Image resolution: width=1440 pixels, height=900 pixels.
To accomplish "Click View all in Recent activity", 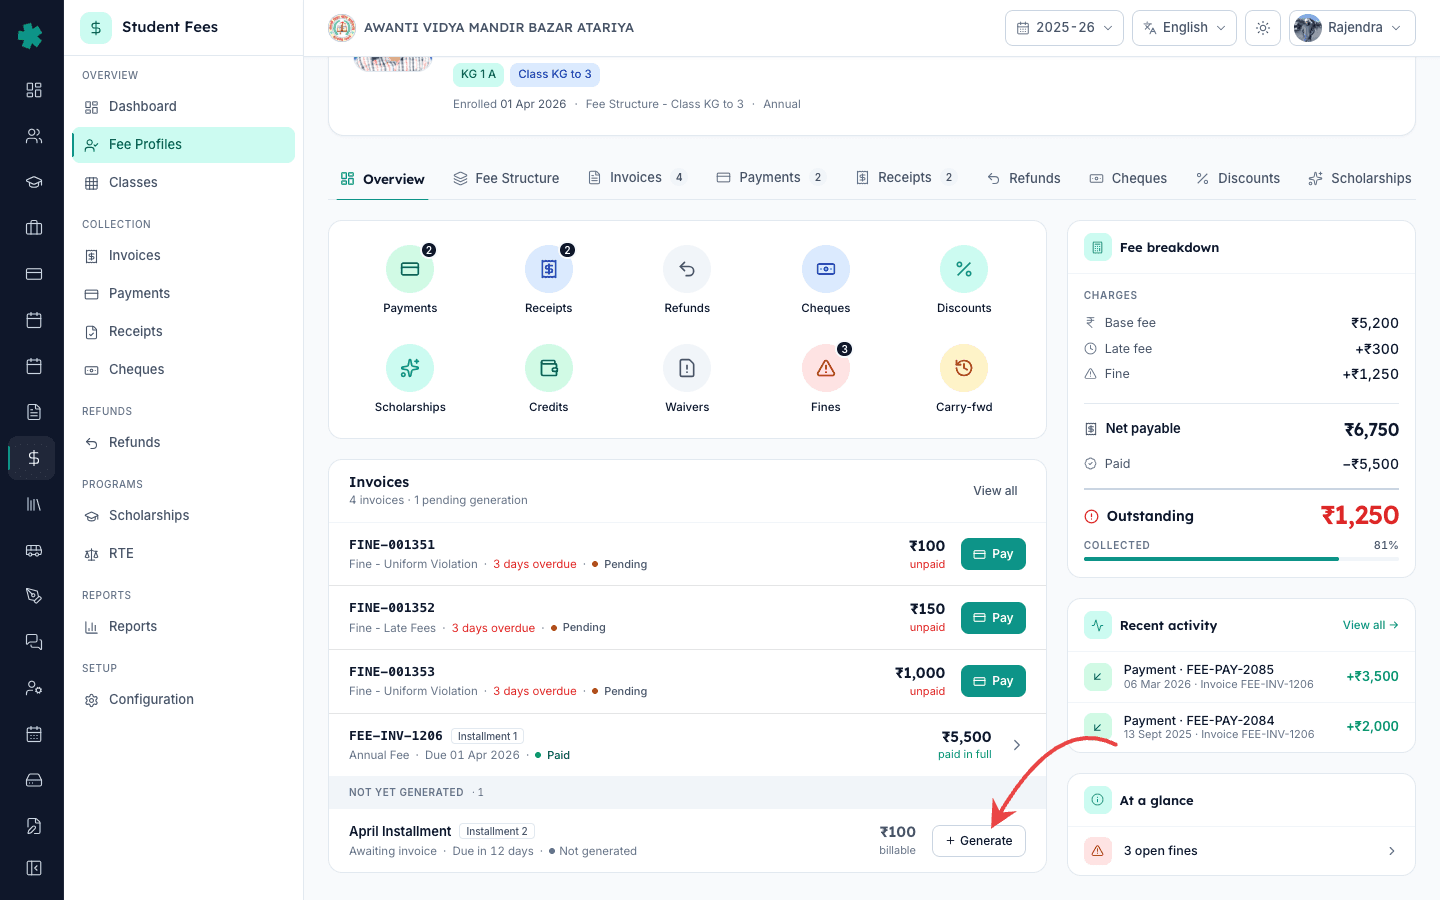I will click(1370, 625).
